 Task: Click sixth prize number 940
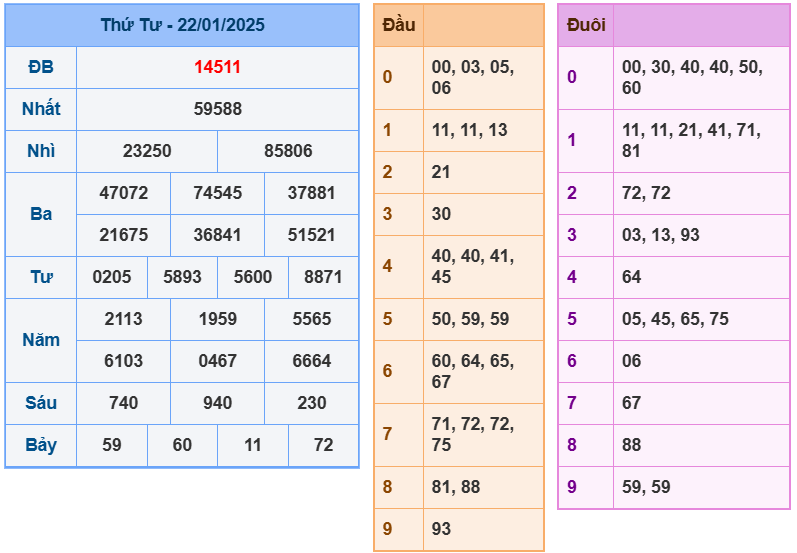point(217,403)
